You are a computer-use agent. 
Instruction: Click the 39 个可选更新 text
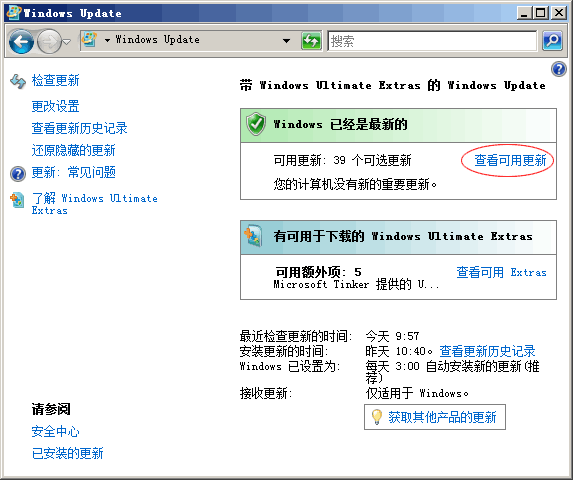click(x=372, y=160)
